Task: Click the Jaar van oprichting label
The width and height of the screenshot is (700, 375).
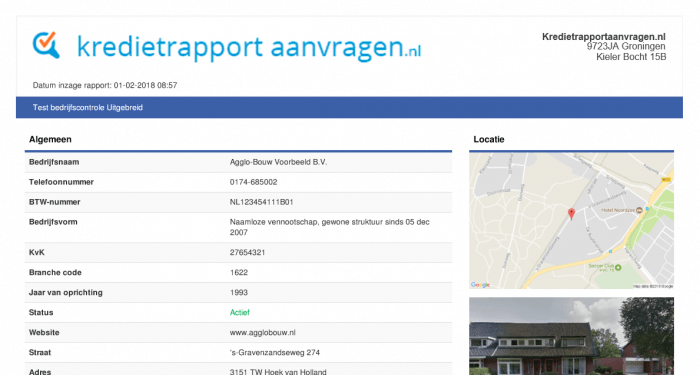Action: [x=66, y=292]
